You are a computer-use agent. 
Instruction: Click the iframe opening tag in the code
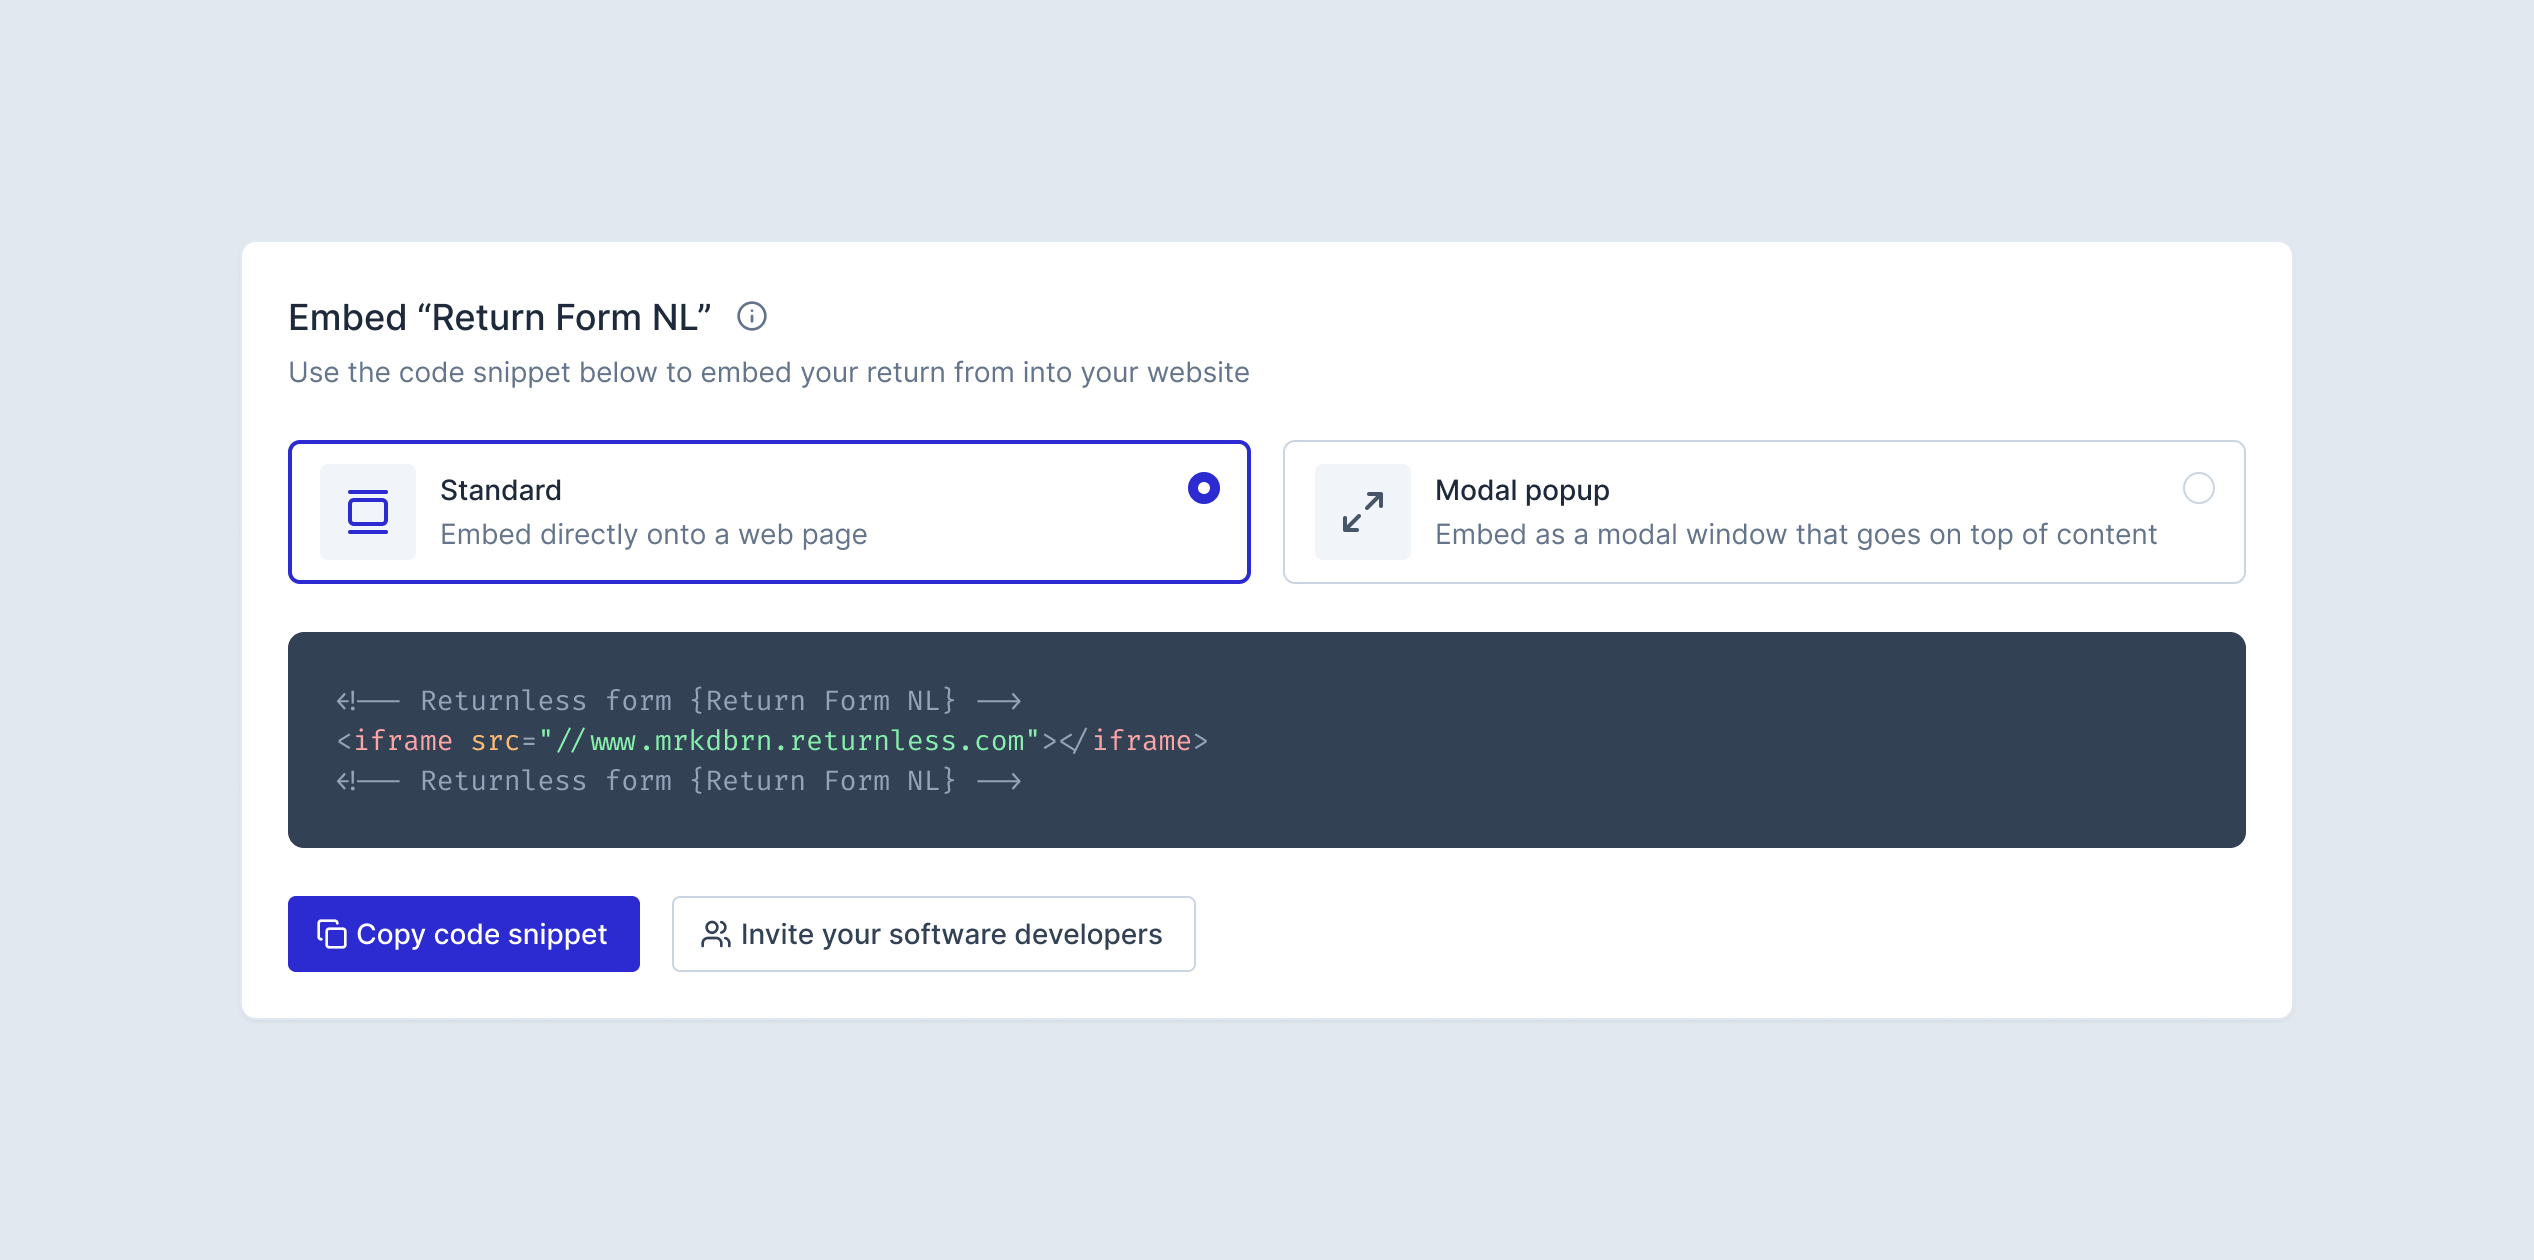(x=395, y=741)
